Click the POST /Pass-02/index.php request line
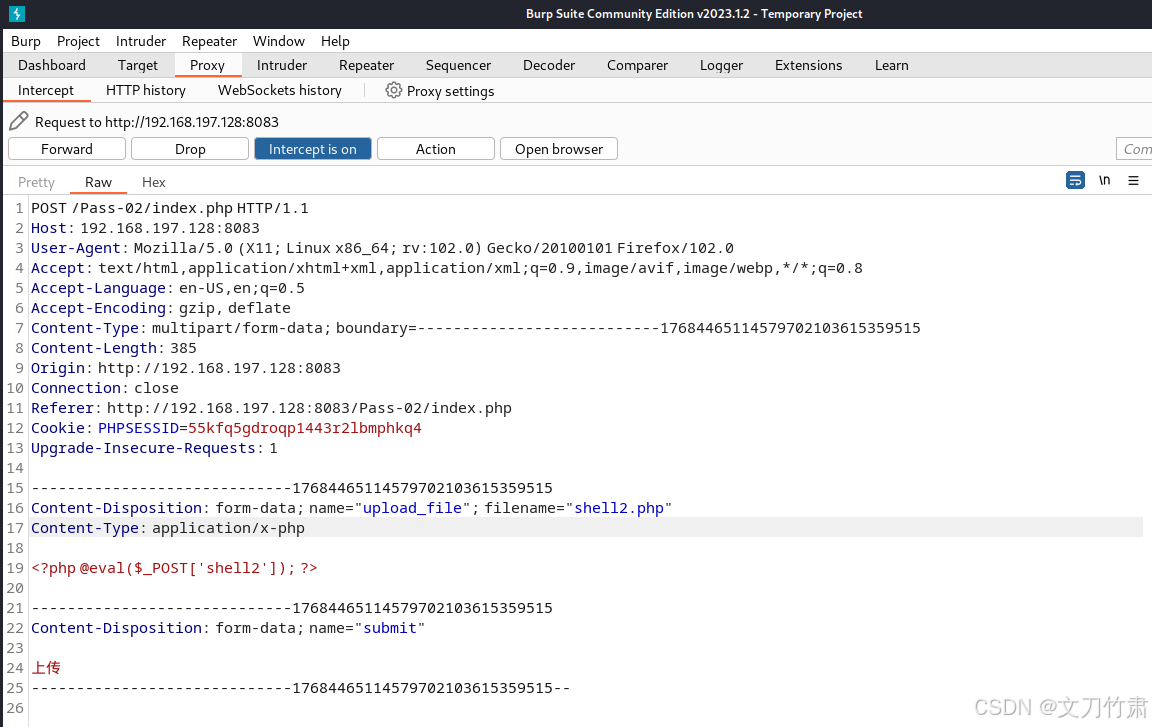 coord(170,208)
